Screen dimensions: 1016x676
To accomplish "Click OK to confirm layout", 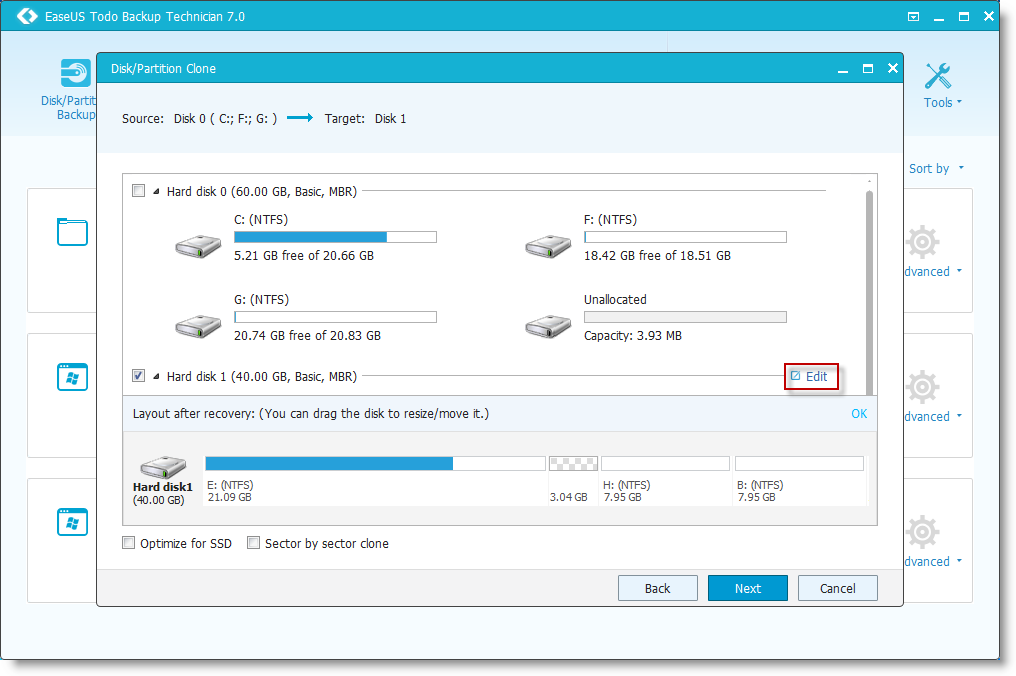I will [859, 414].
